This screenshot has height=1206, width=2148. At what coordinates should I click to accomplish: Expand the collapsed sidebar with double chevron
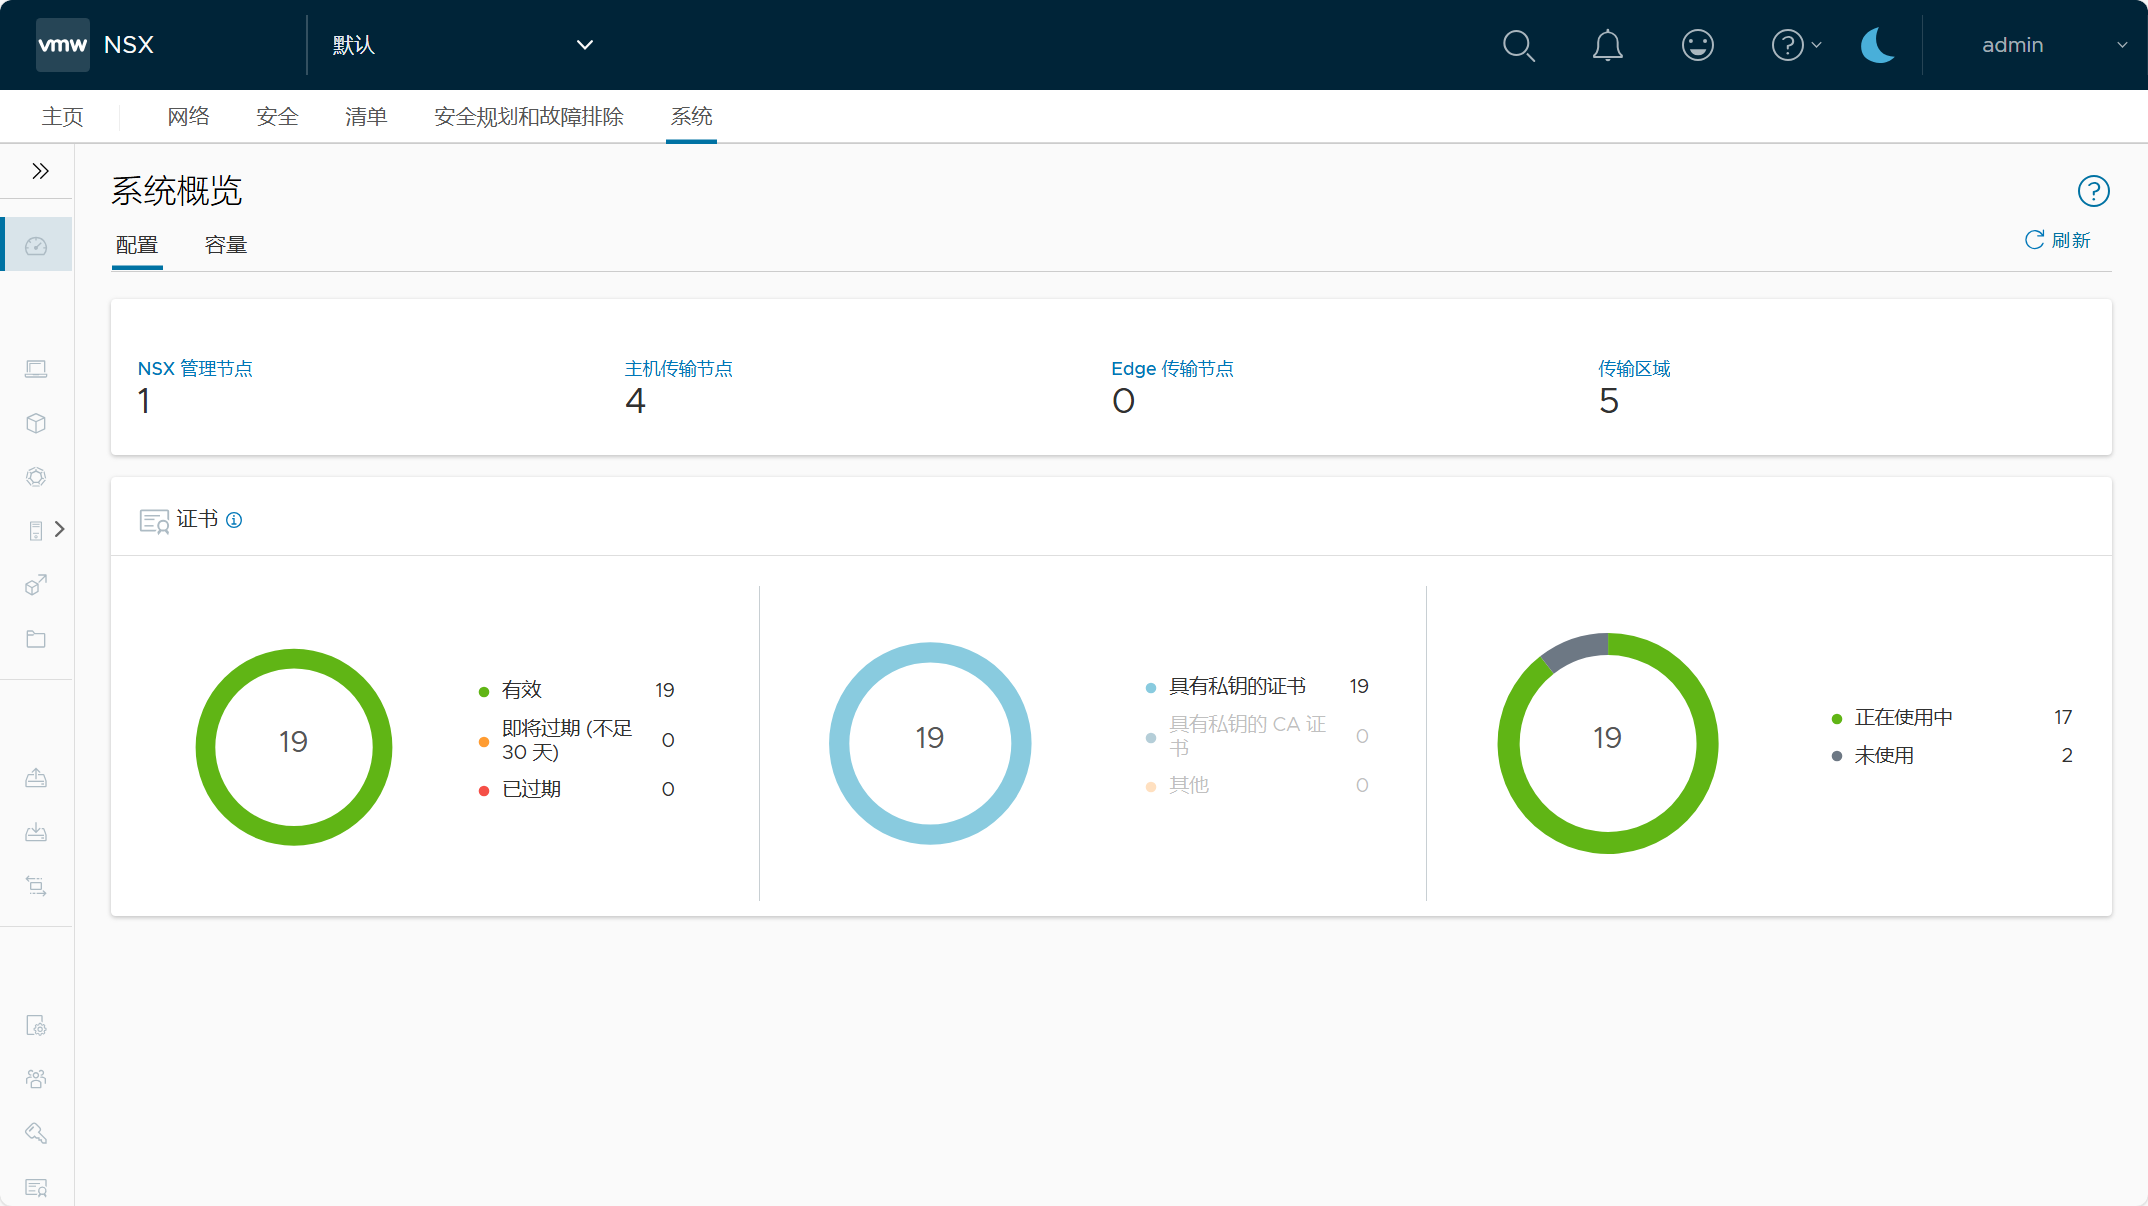click(x=40, y=171)
